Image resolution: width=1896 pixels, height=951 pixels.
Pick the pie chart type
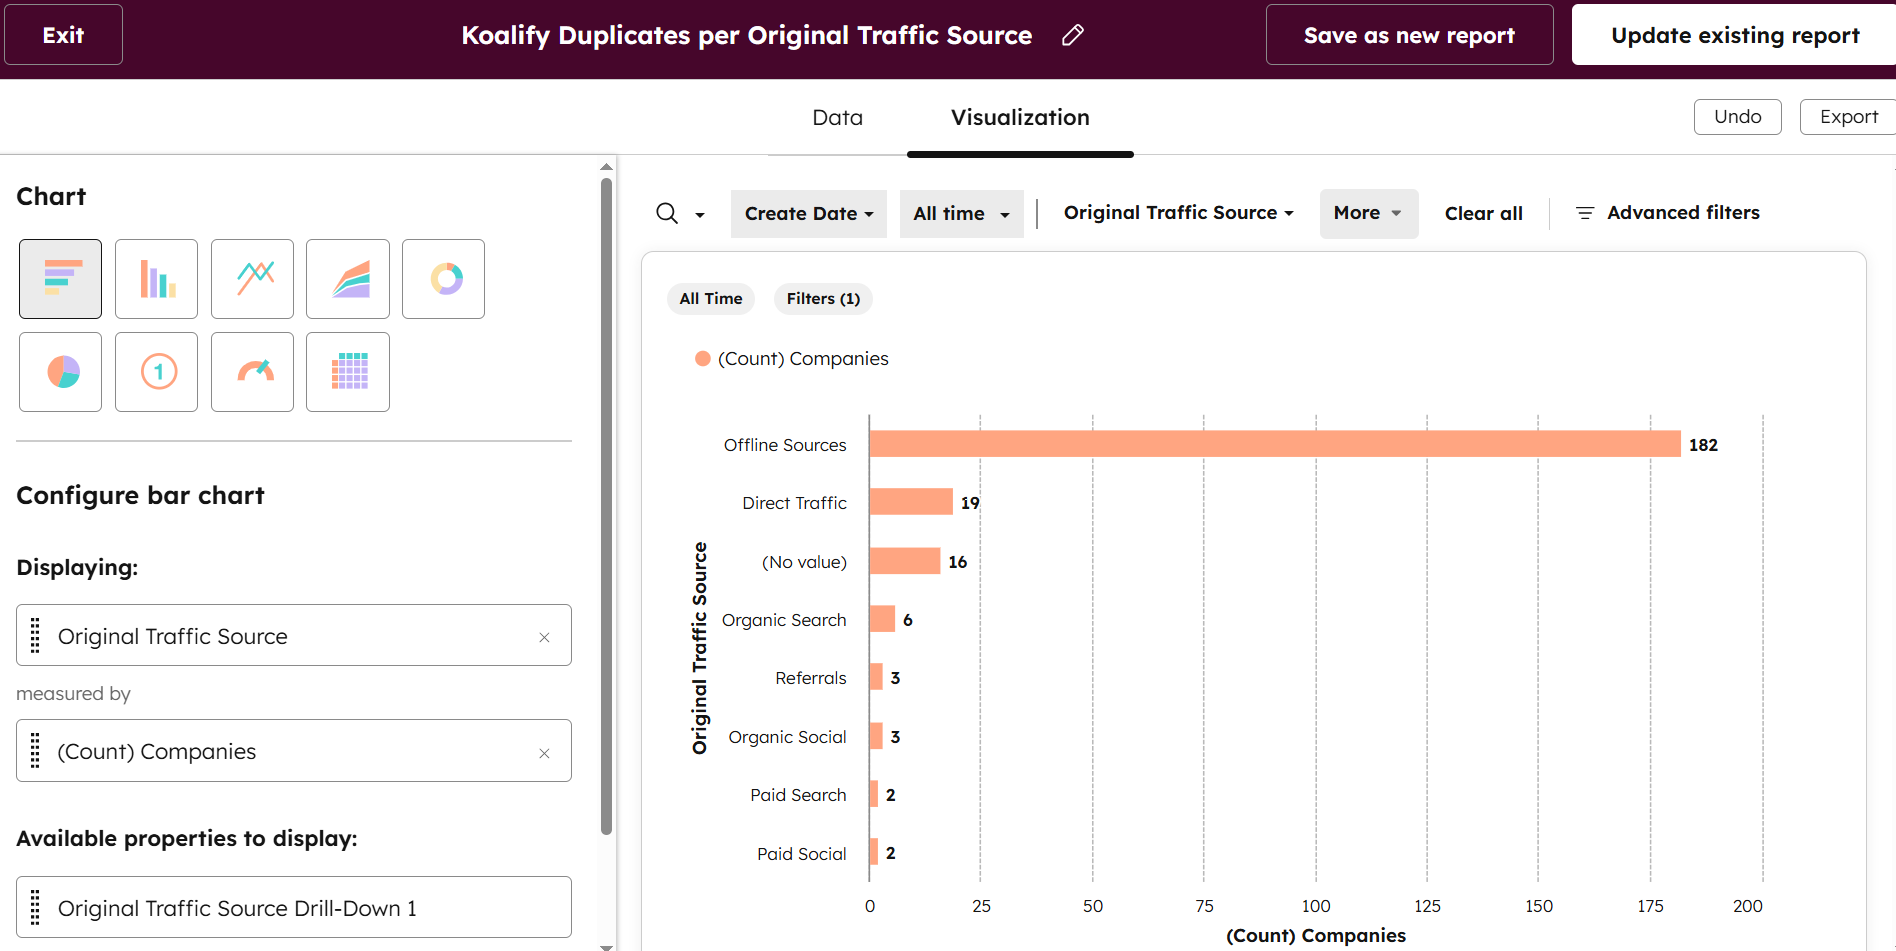60,372
